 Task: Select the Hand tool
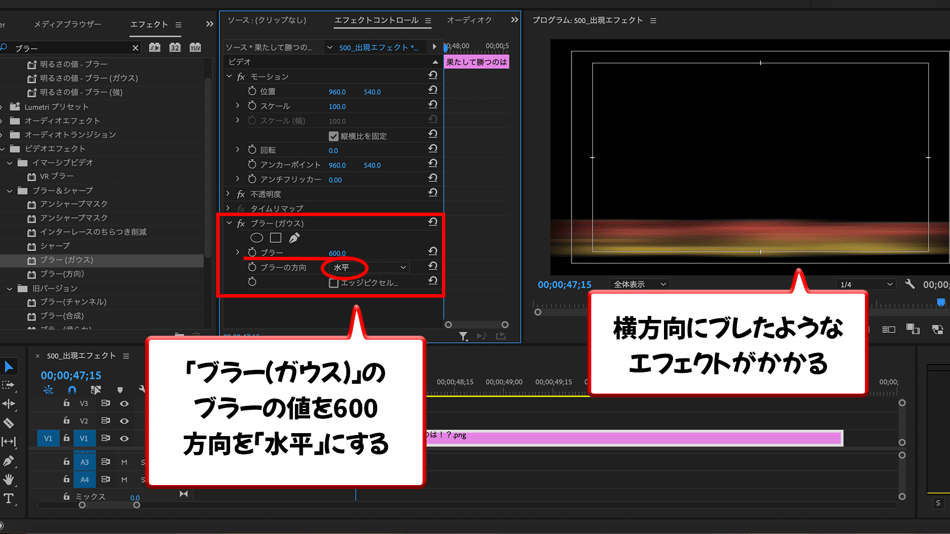pyautogui.click(x=9, y=479)
